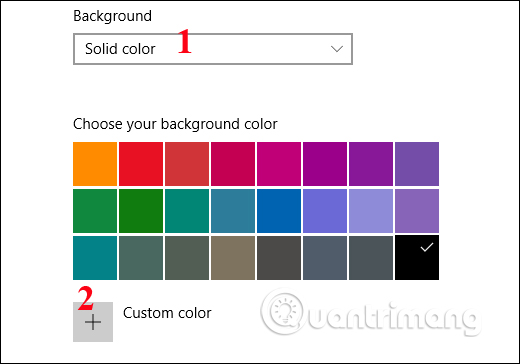This screenshot has width=520, height=364.
Task: Pick the steel blue swatch
Action: click(233, 211)
